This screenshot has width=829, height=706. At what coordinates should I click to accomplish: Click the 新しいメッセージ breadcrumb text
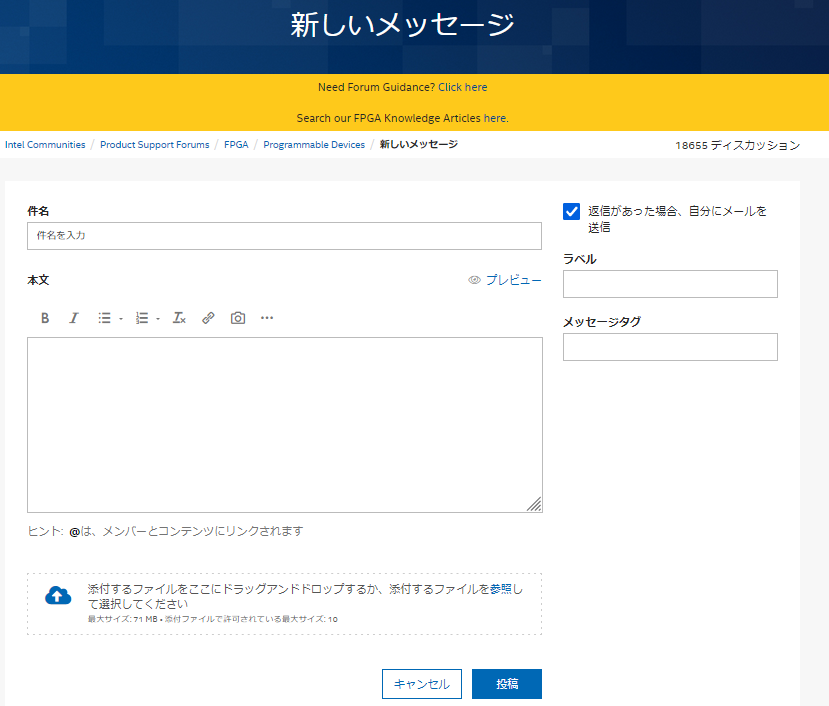coord(419,144)
